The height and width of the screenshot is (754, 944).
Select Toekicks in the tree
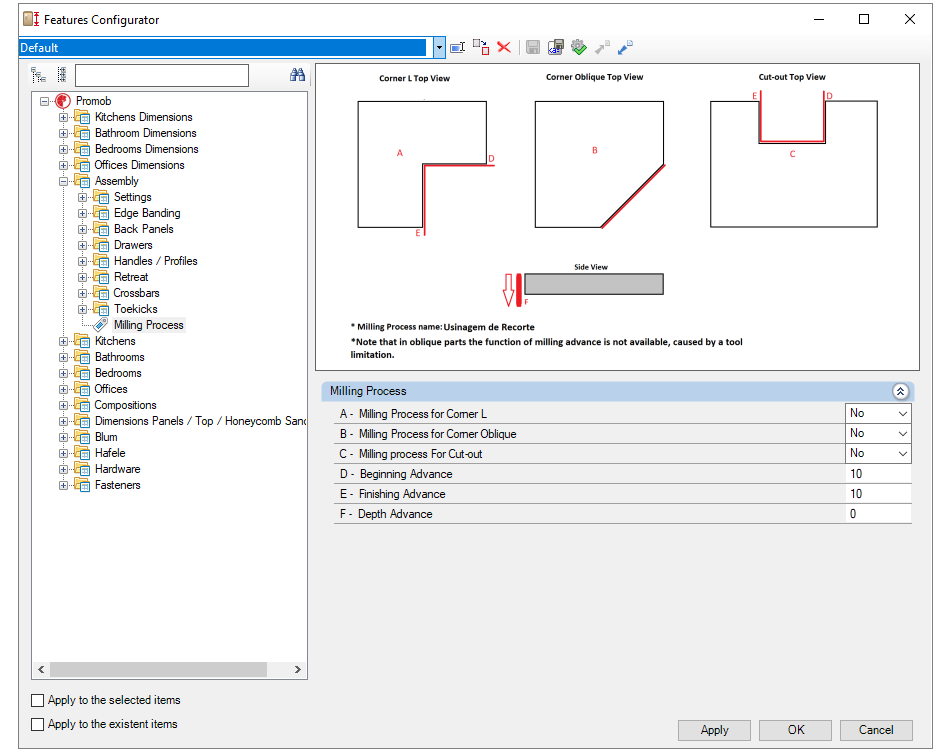click(136, 309)
